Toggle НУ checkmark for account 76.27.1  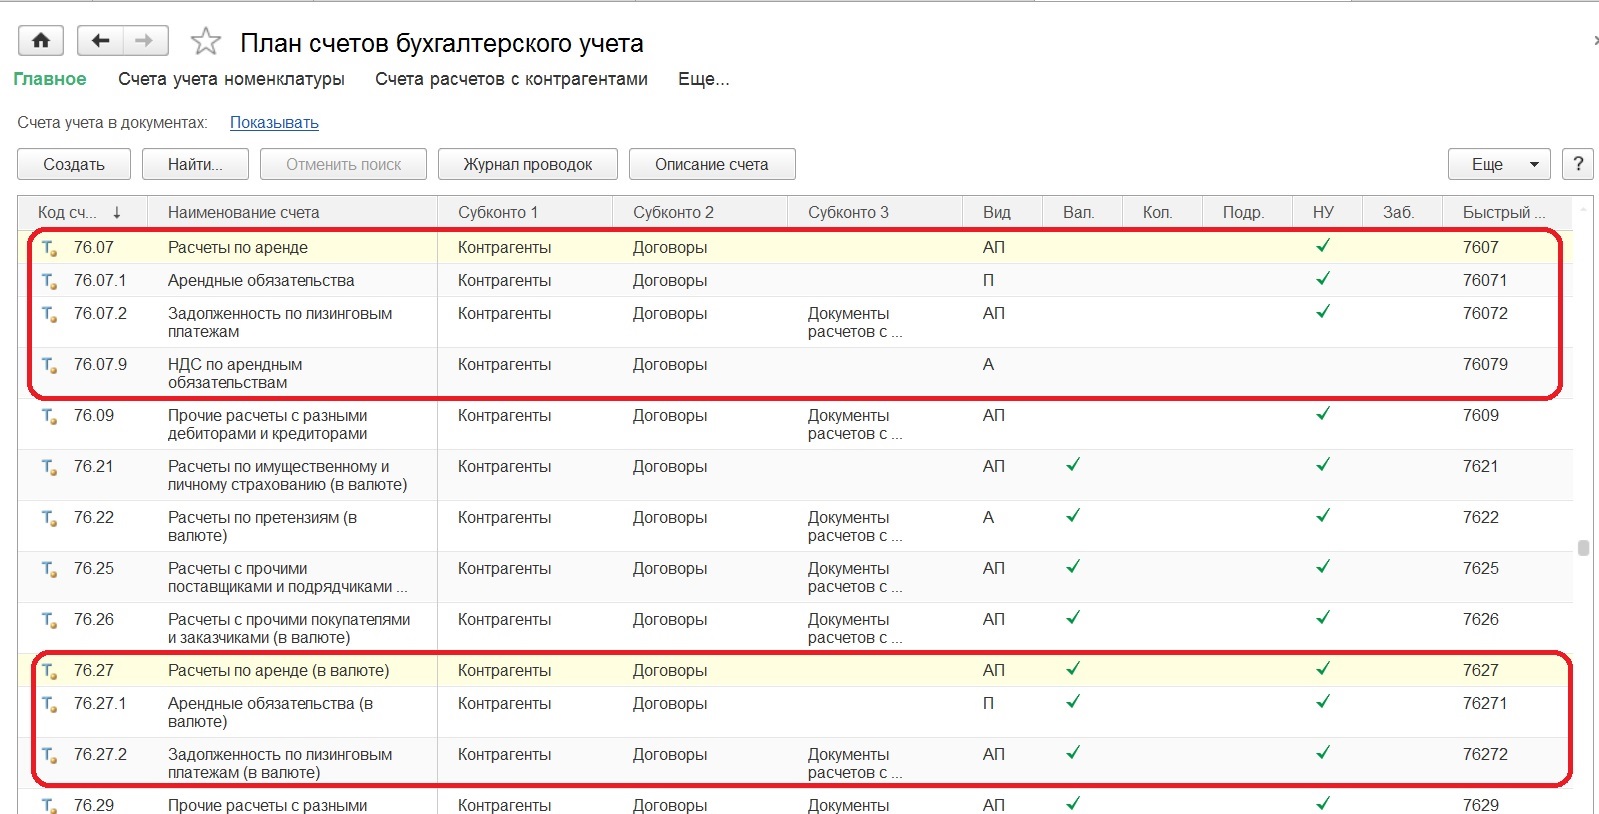point(1323,702)
